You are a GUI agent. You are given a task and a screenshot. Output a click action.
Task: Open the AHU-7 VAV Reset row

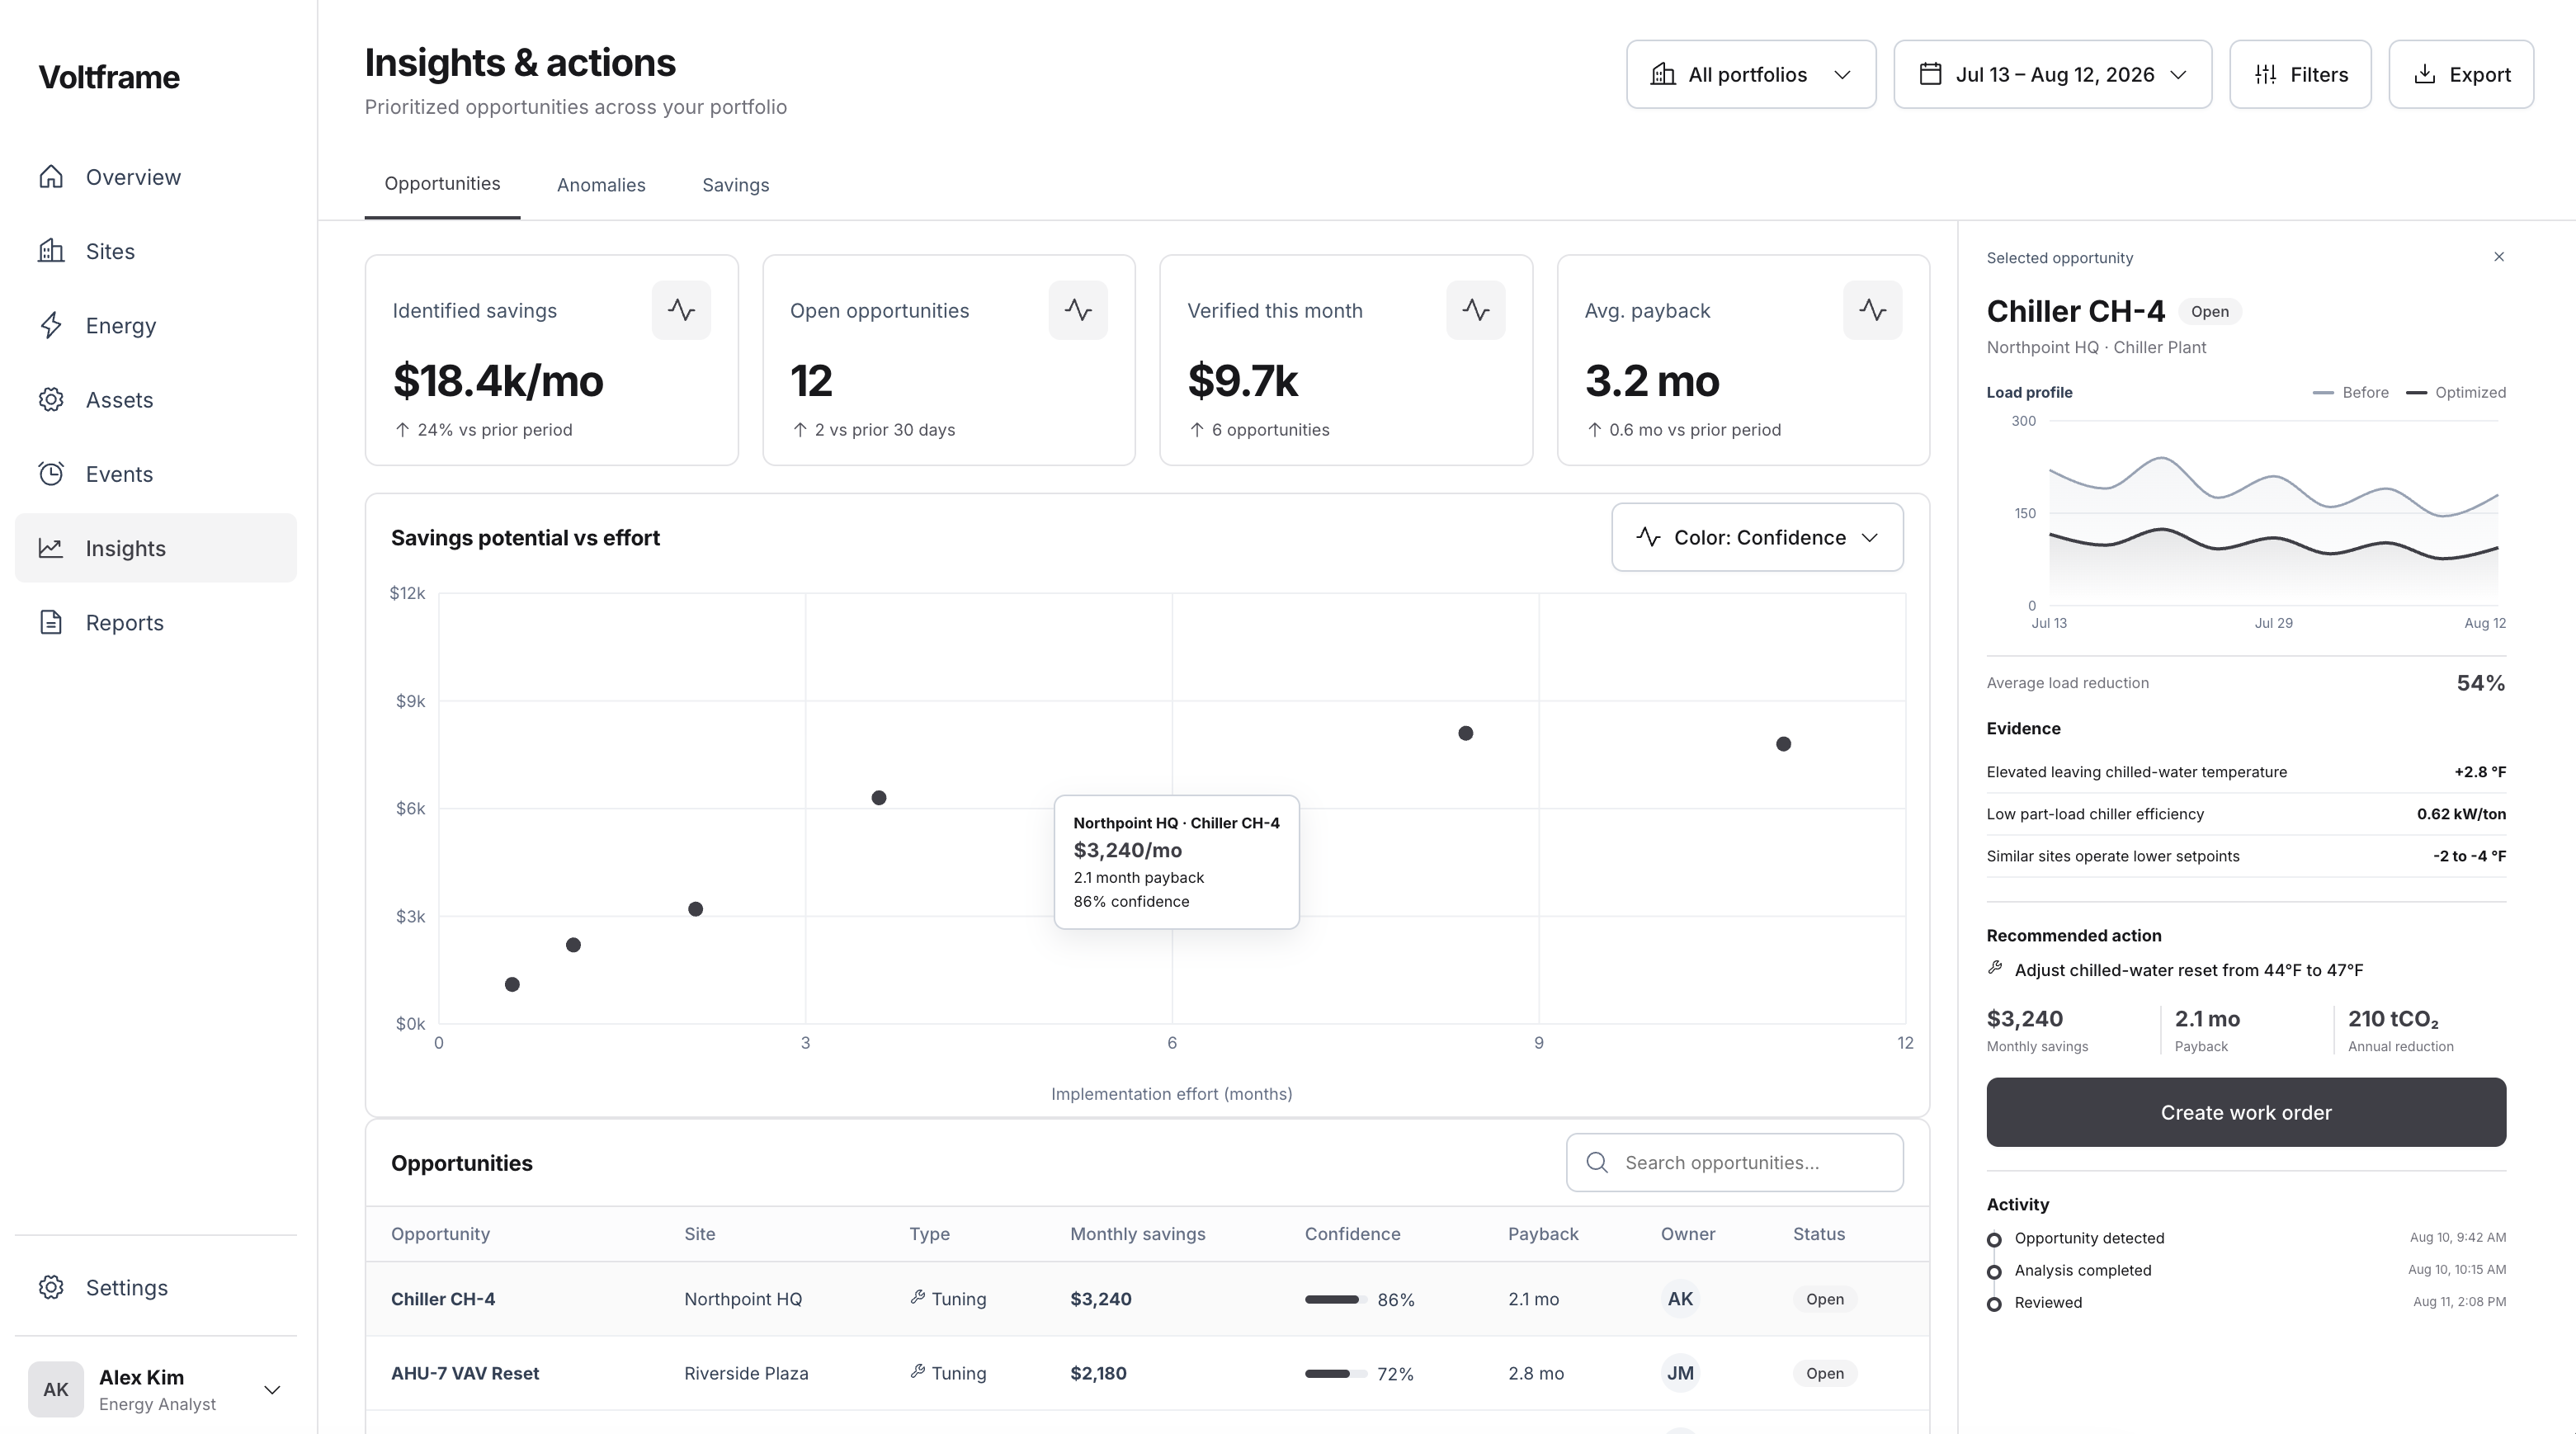(x=1147, y=1373)
